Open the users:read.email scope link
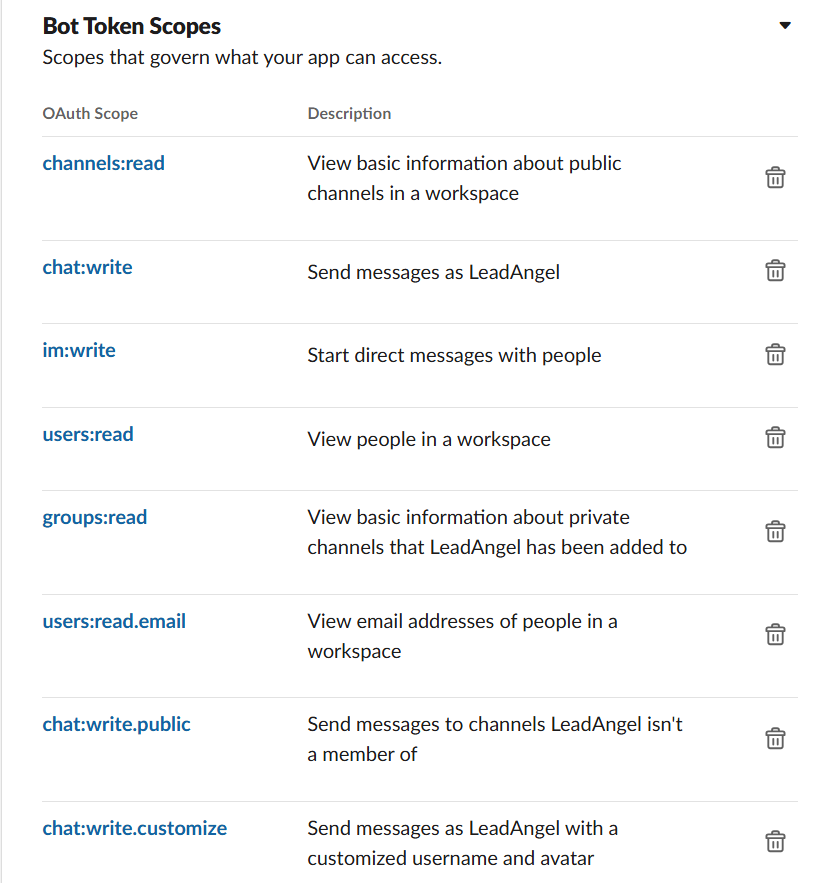819x883 pixels. pyautogui.click(x=113, y=621)
